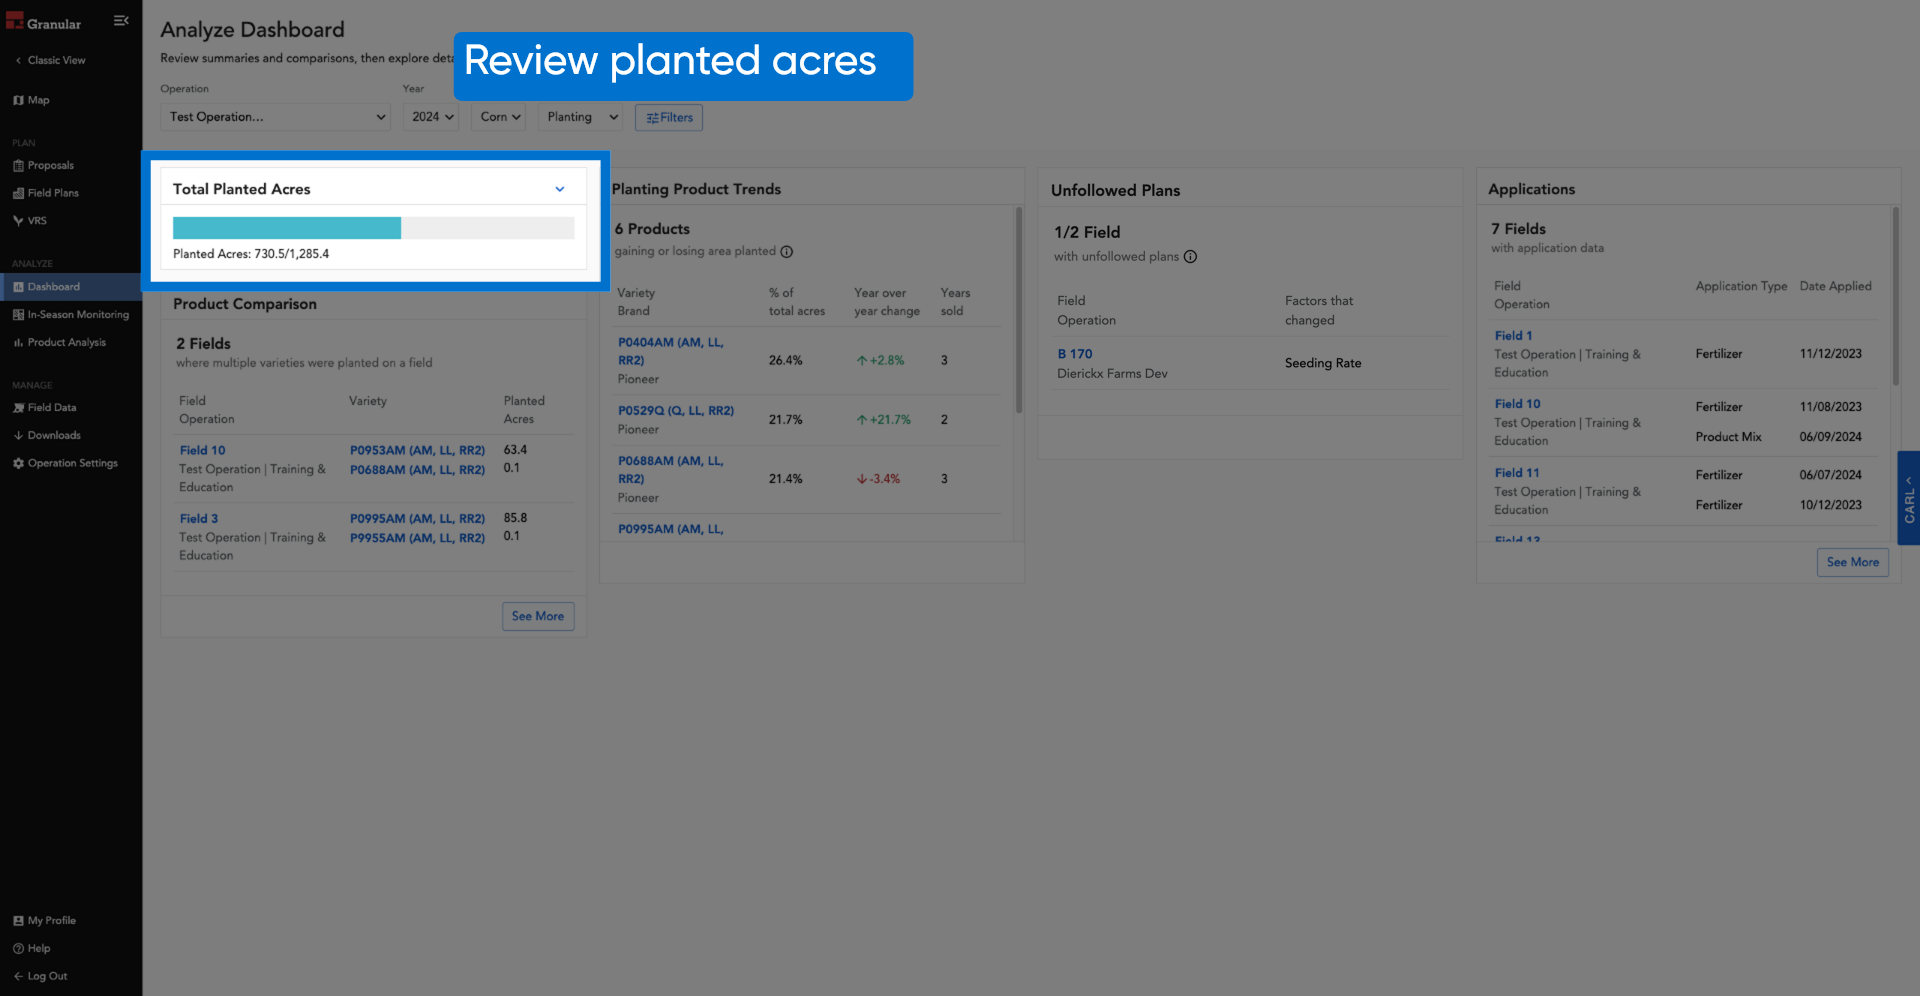1920x996 pixels.
Task: Click the up arrow next to +2.8%
Action: pos(861,361)
